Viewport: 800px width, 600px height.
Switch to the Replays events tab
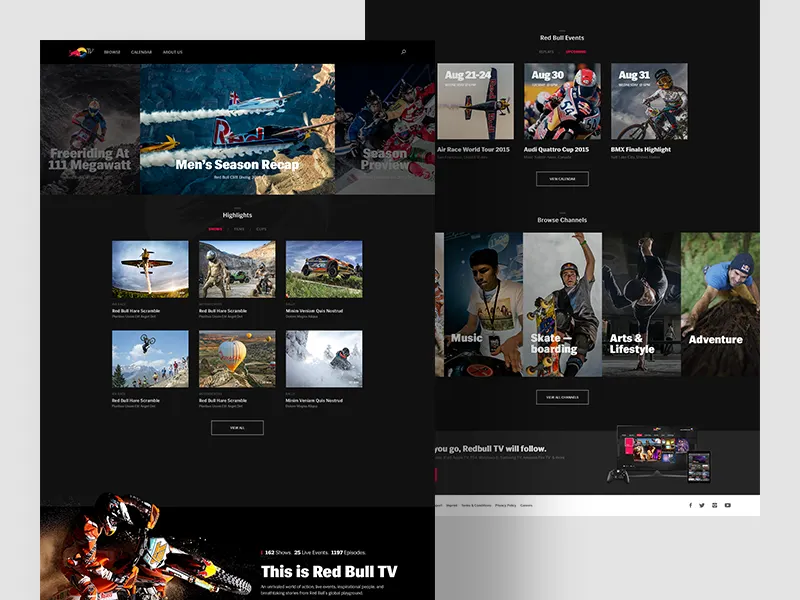546,52
